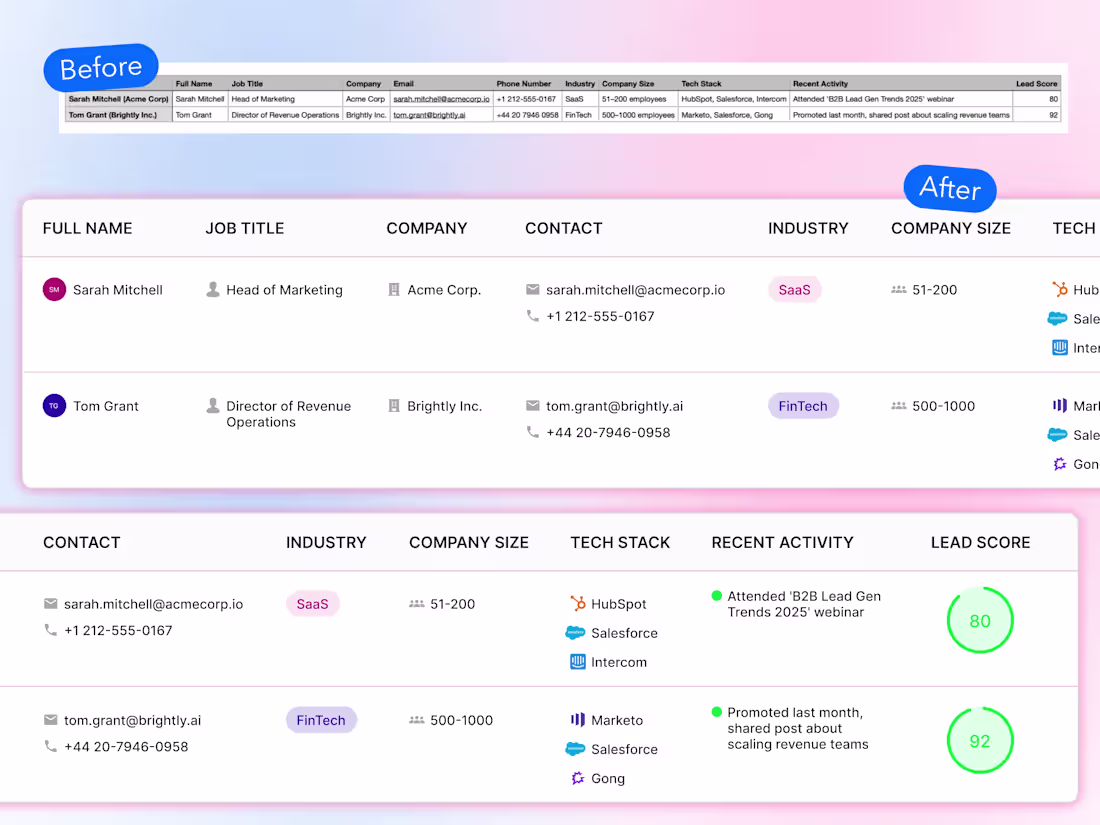The height and width of the screenshot is (825, 1100).
Task: Select the HubSpot icon in Sarah's tech stack
Action: pos(578,604)
